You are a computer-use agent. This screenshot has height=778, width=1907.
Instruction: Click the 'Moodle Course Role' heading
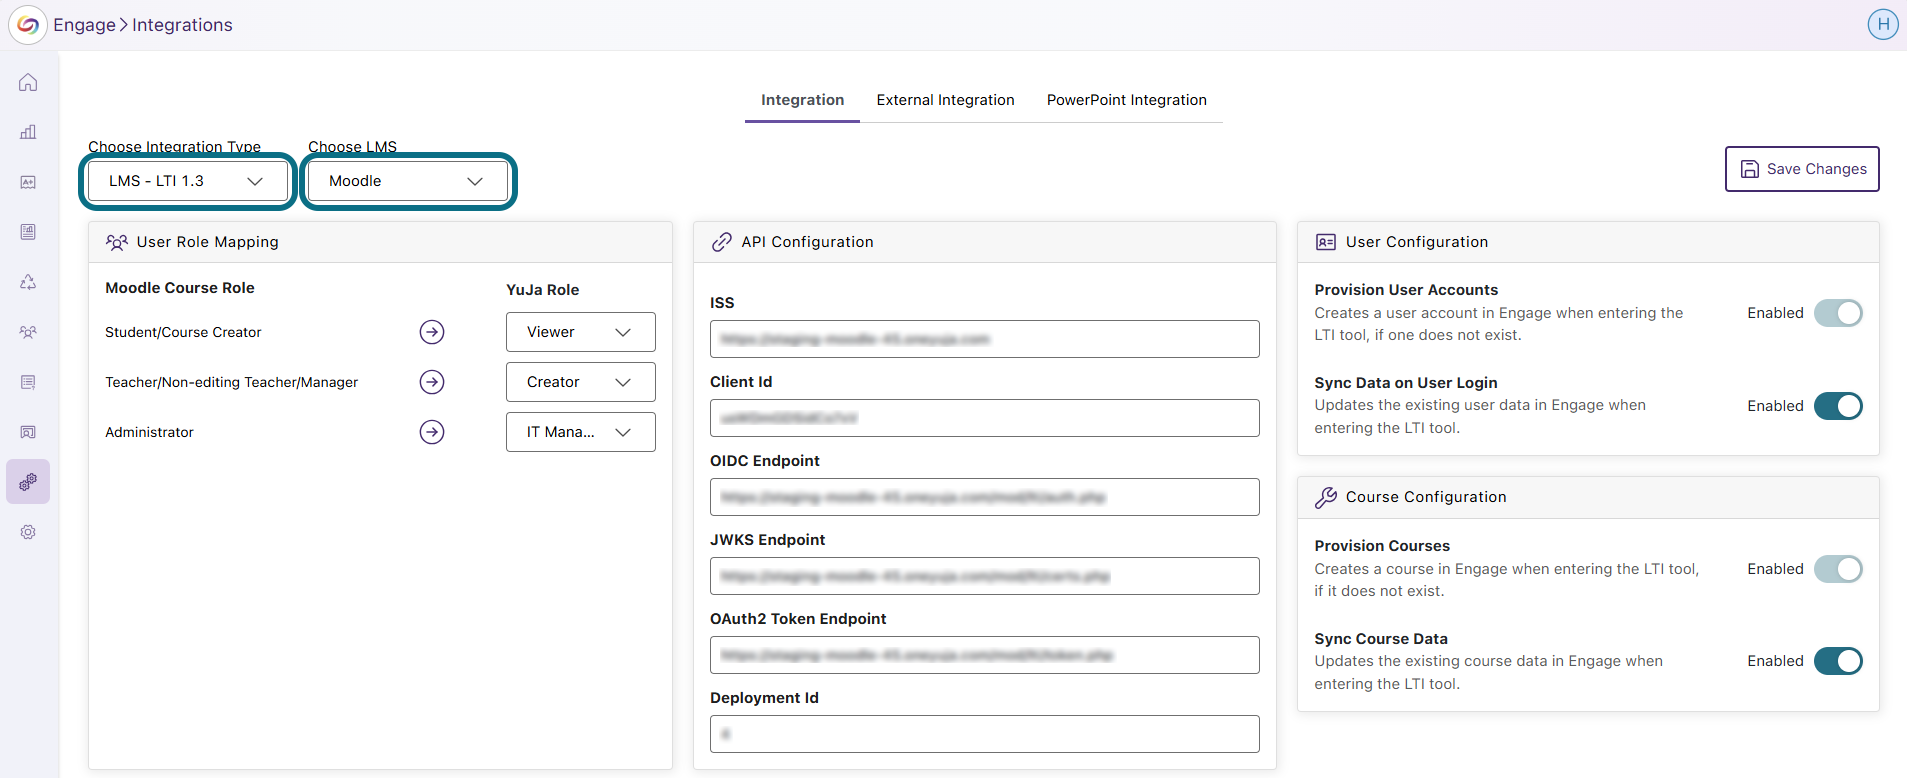pos(180,288)
